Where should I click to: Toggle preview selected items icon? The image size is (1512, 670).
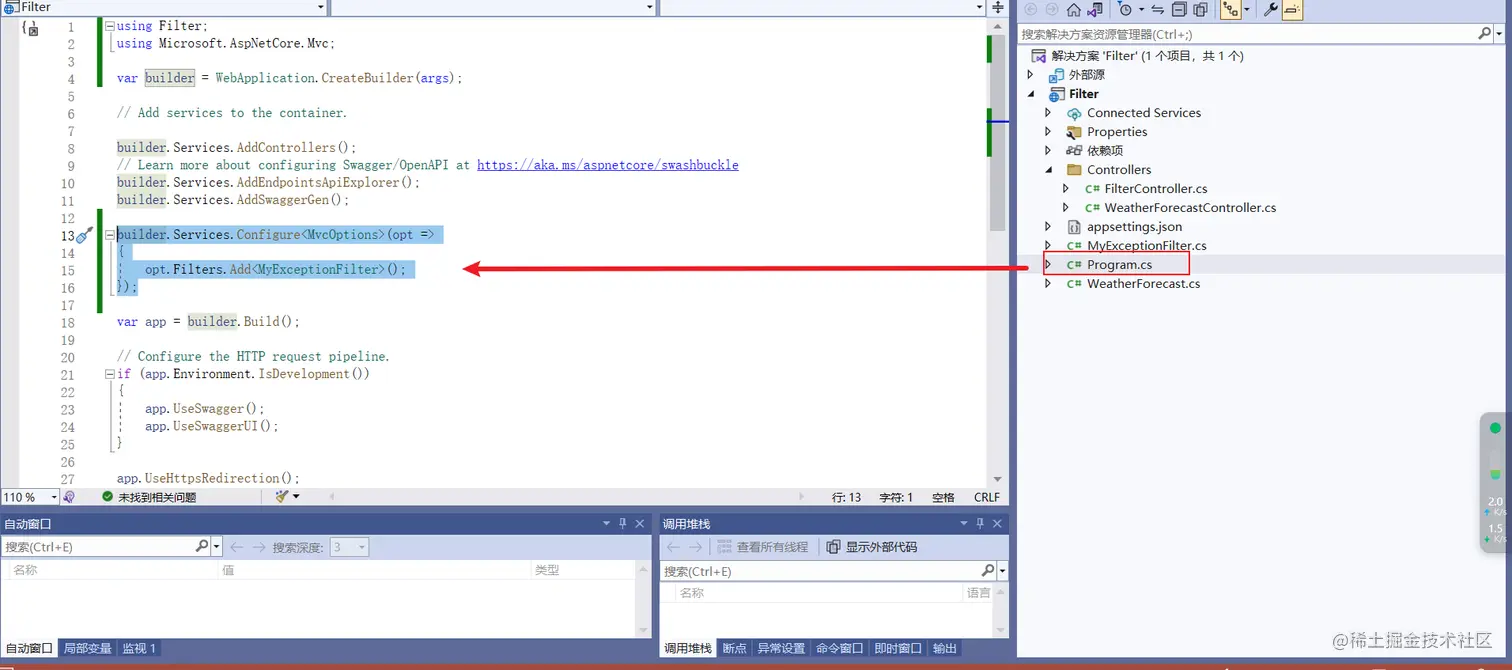pos(1292,10)
